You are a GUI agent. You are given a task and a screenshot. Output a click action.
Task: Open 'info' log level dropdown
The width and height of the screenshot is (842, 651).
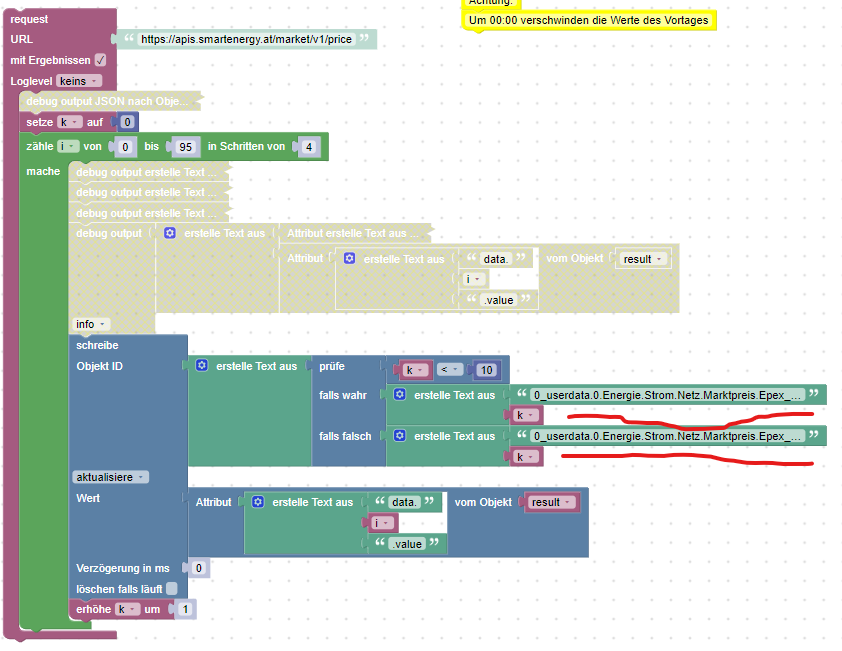coord(91,324)
